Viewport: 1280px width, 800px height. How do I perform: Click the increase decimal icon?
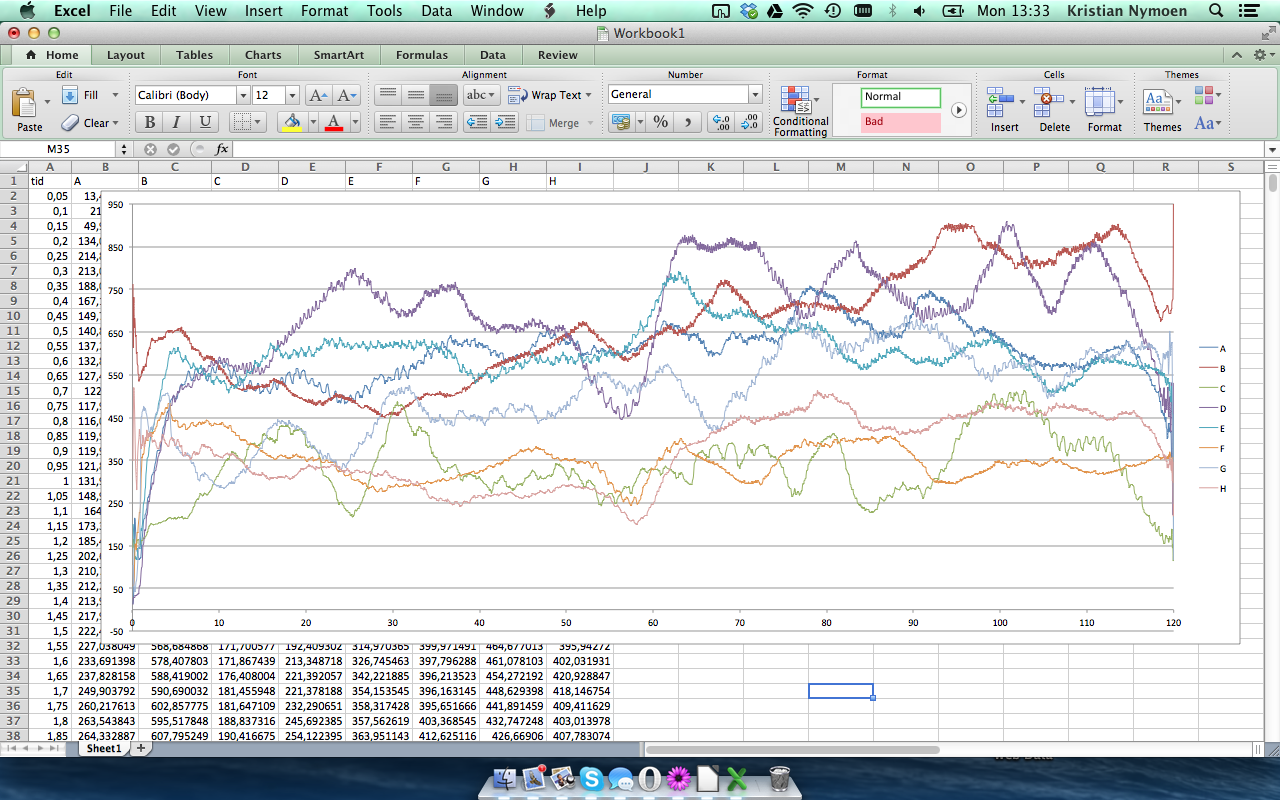coord(721,122)
